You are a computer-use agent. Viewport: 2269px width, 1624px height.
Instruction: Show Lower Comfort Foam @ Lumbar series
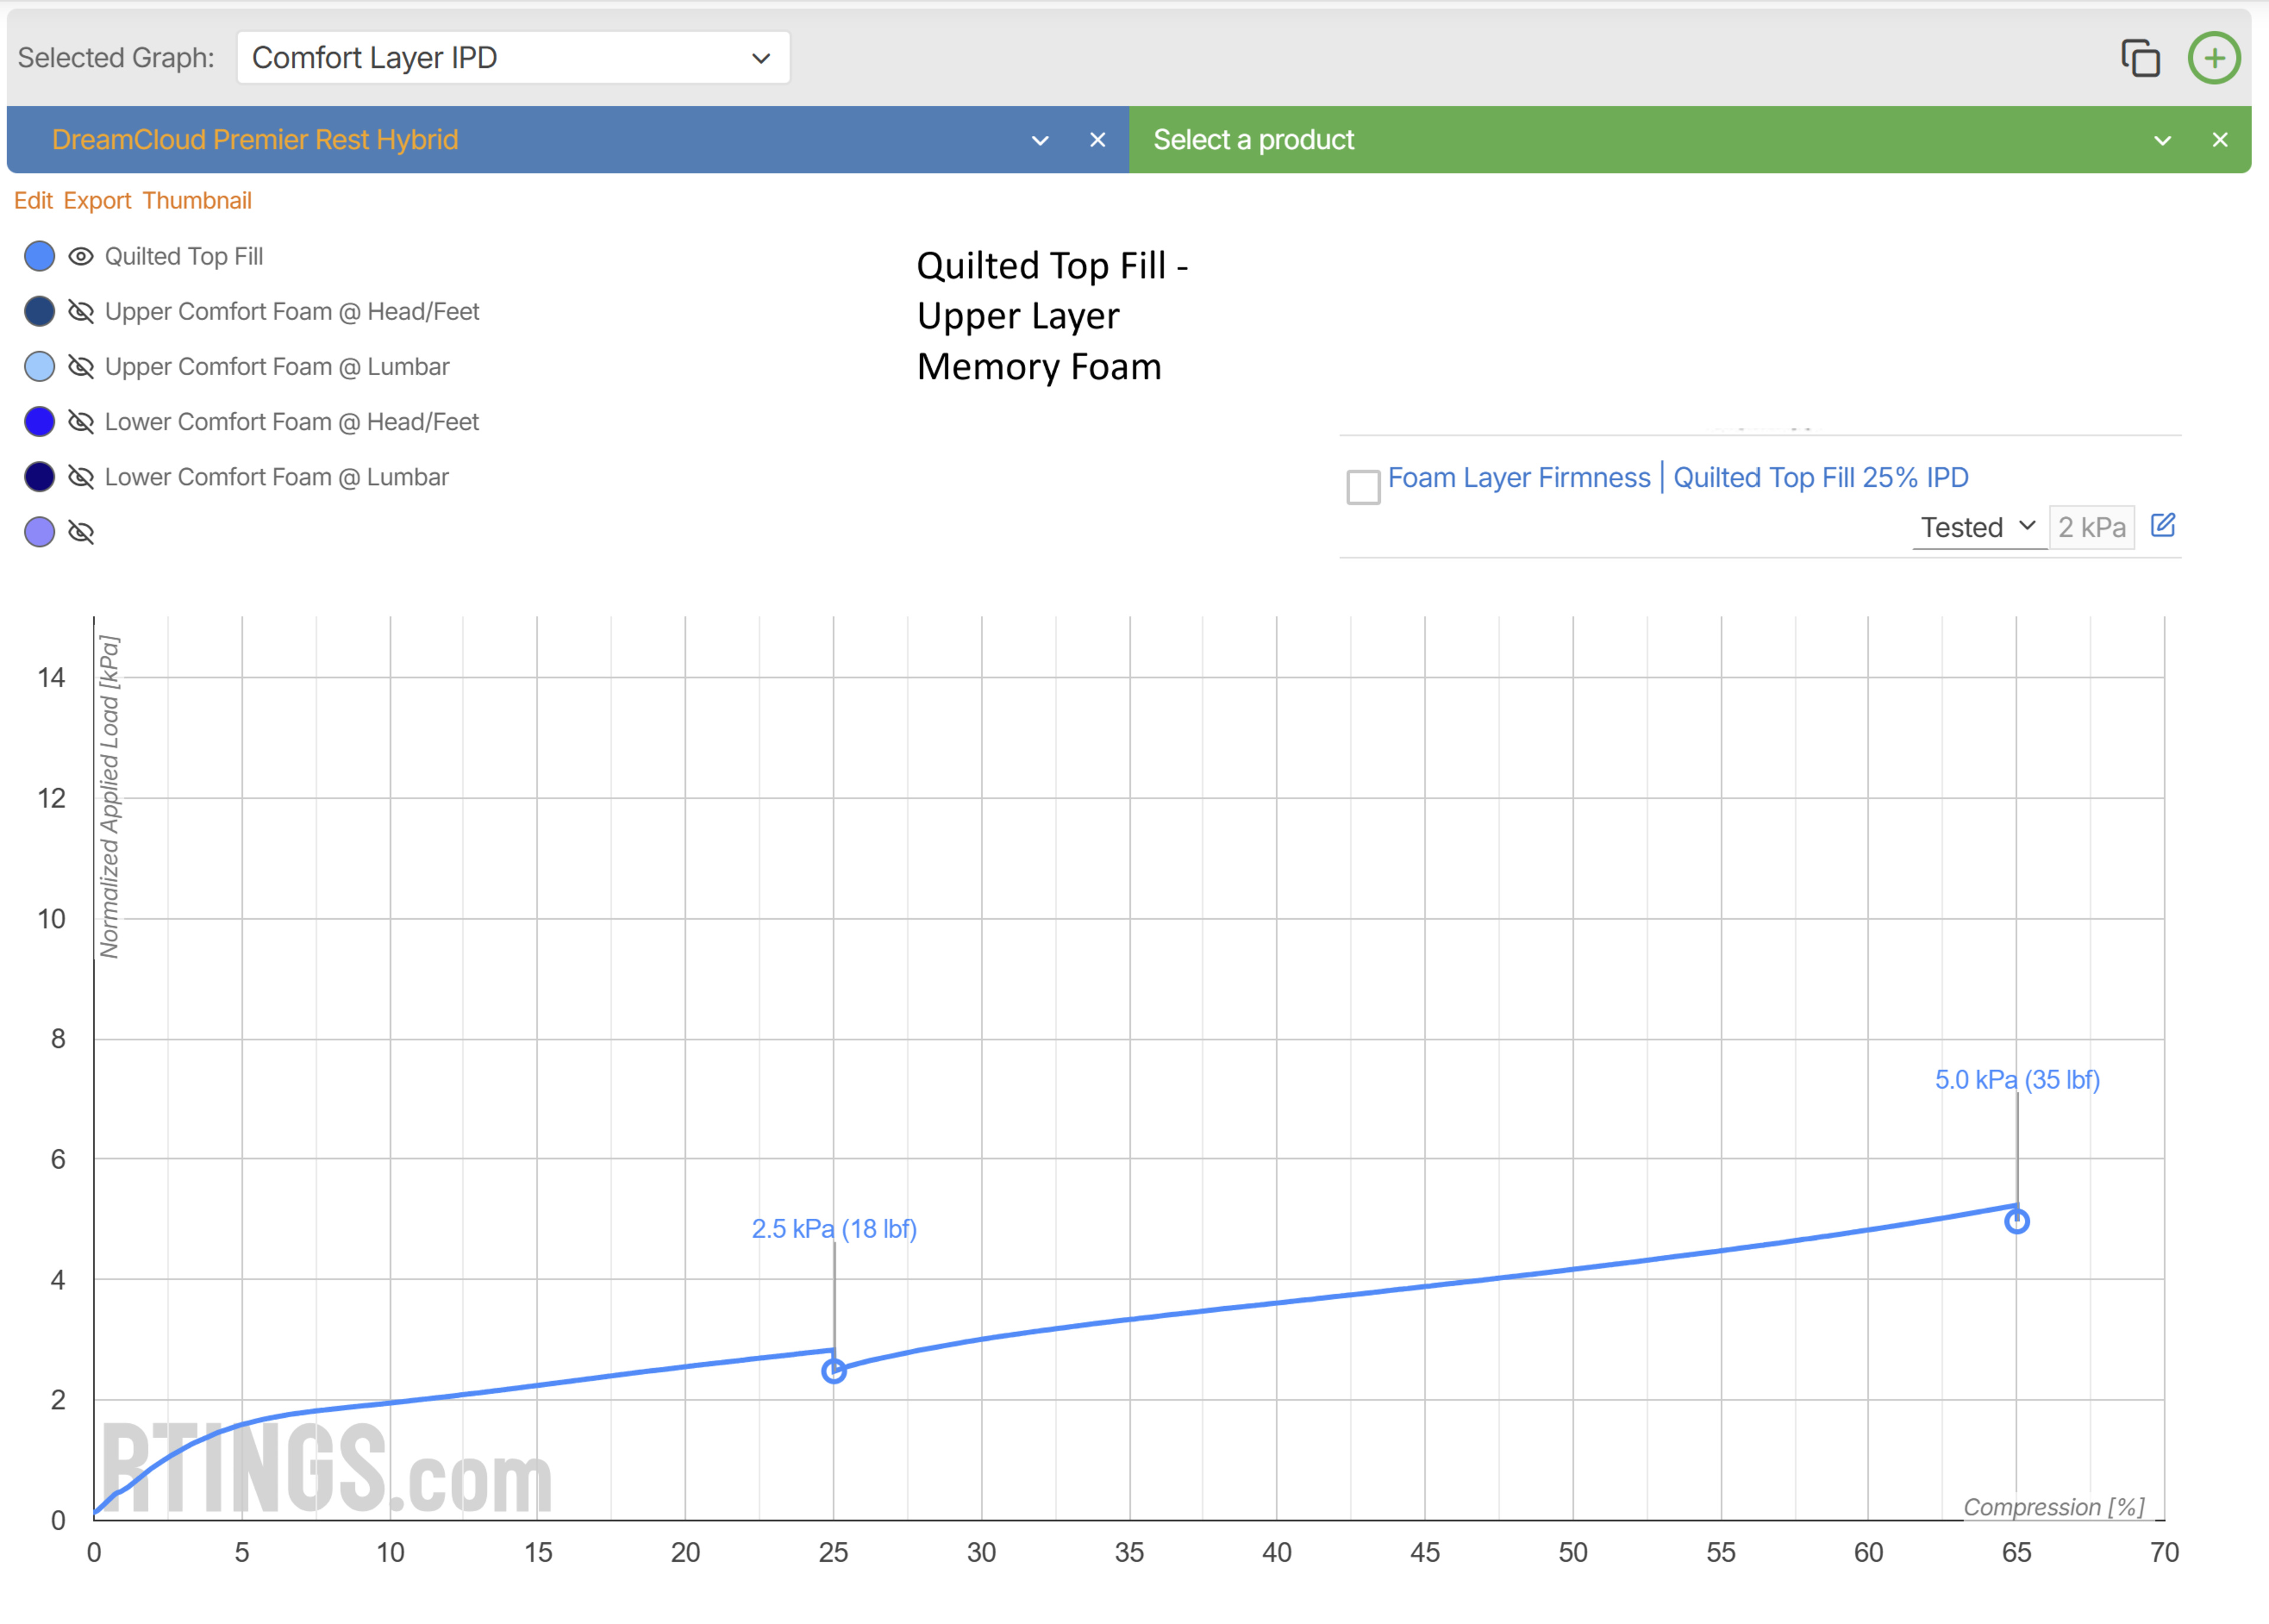coord(81,477)
